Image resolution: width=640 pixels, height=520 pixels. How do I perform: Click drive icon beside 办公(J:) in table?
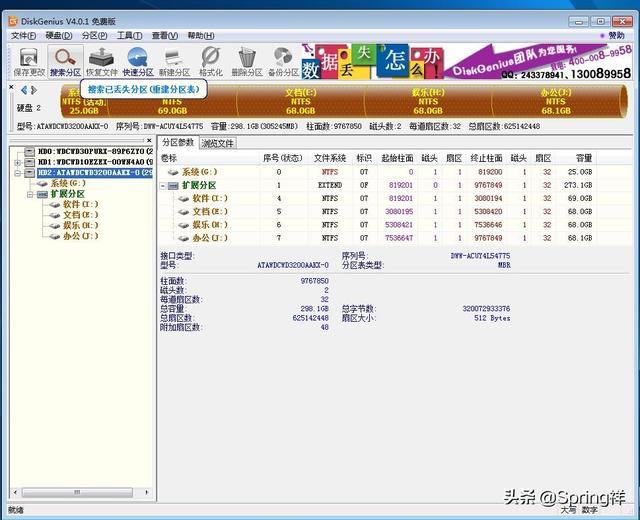click(184, 238)
